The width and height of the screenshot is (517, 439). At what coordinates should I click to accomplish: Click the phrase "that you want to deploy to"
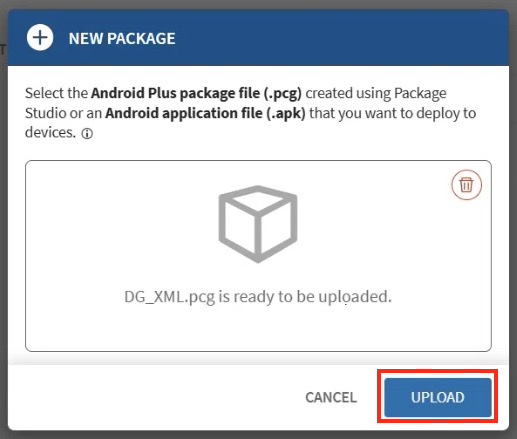pos(393,113)
